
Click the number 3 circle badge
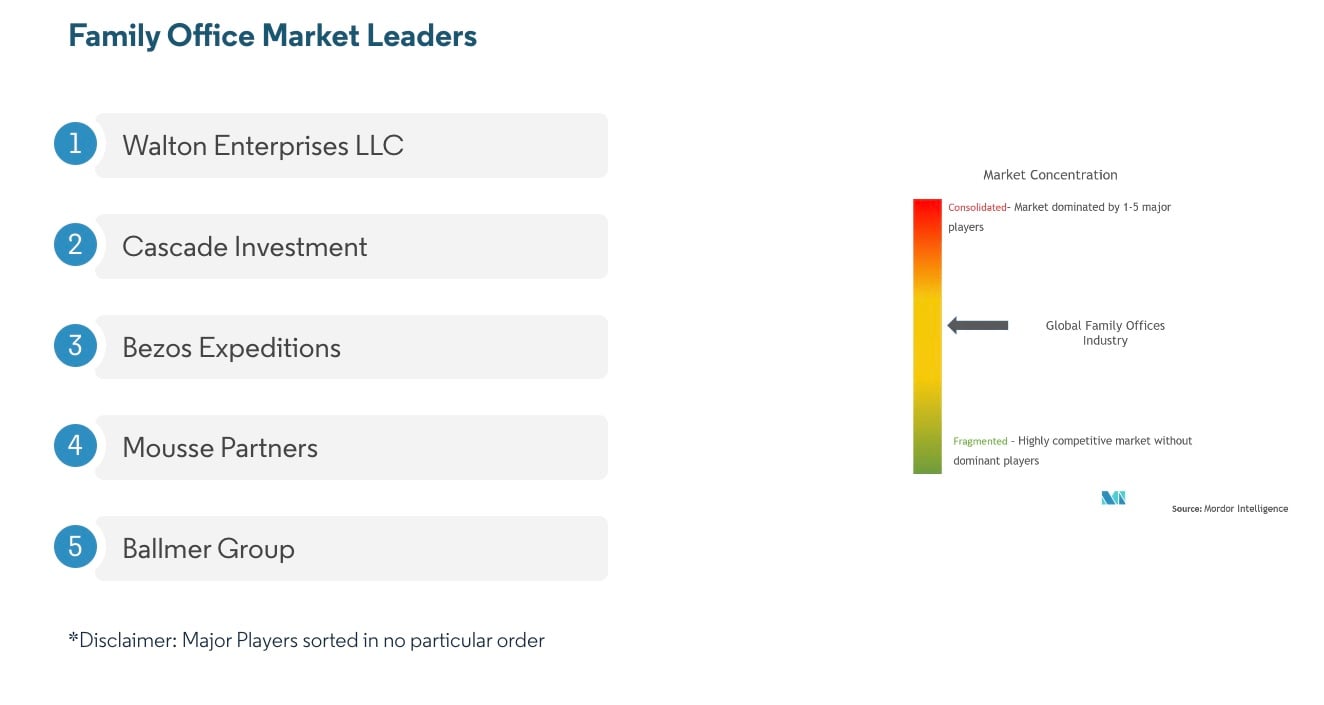point(75,346)
